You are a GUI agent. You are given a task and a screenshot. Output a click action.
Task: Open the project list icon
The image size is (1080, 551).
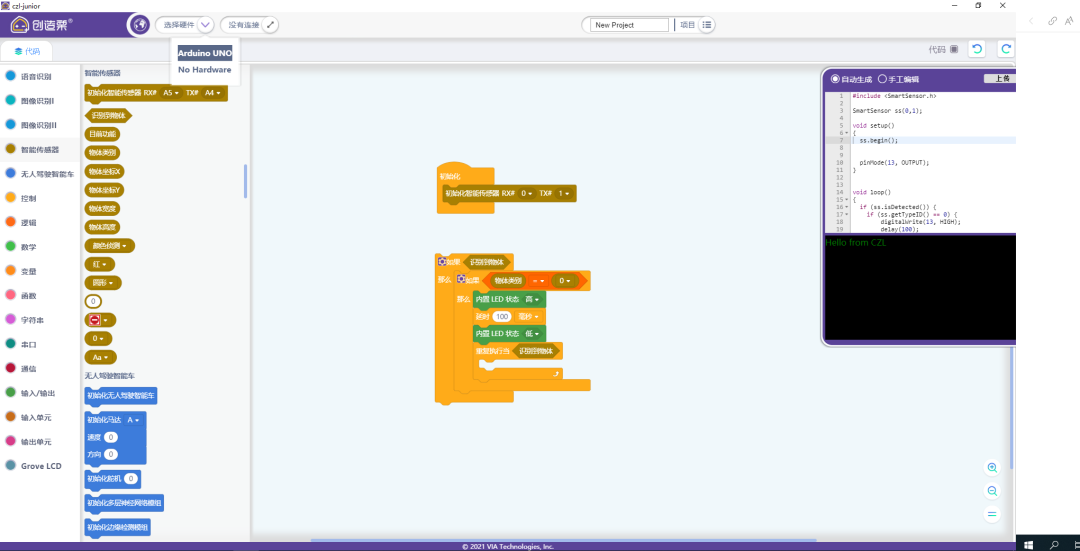pos(707,25)
